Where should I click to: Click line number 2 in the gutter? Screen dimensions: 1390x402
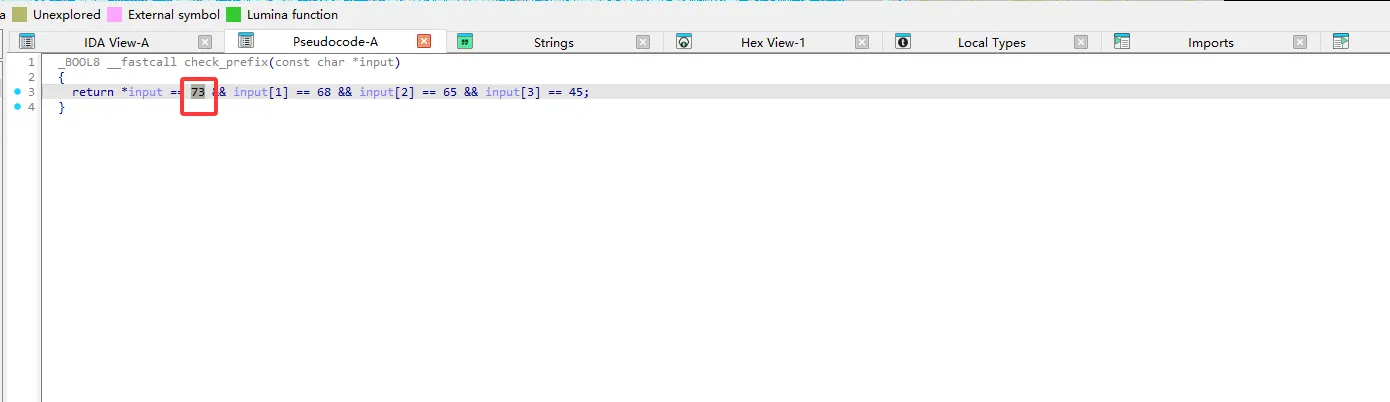(x=31, y=77)
